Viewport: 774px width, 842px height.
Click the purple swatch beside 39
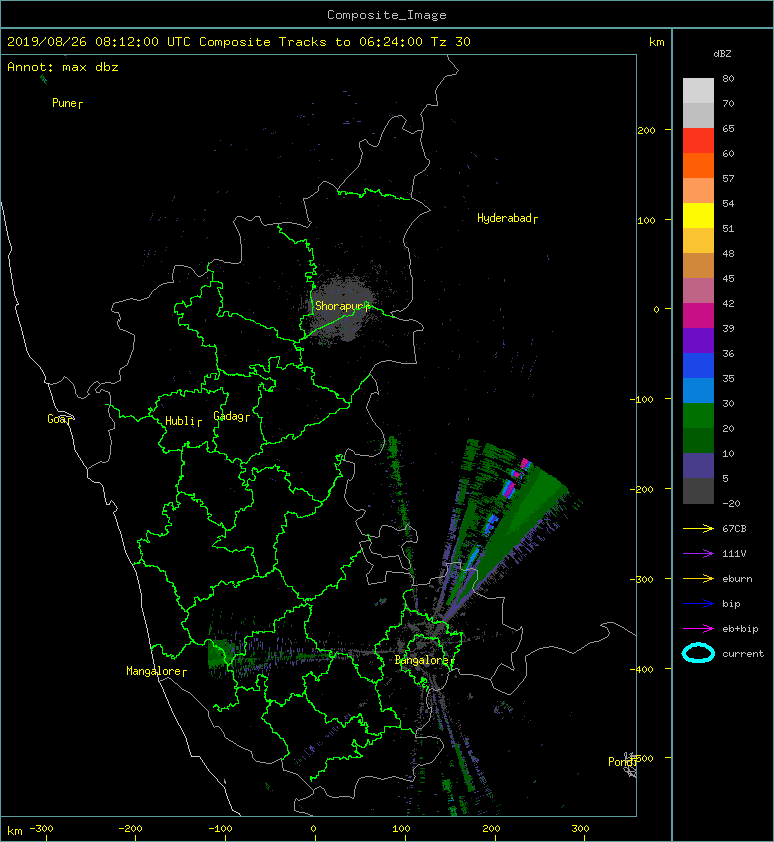coord(698,340)
